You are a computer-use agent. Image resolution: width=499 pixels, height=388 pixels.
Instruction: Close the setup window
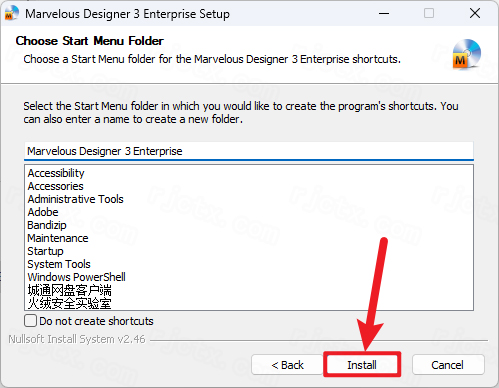475,13
